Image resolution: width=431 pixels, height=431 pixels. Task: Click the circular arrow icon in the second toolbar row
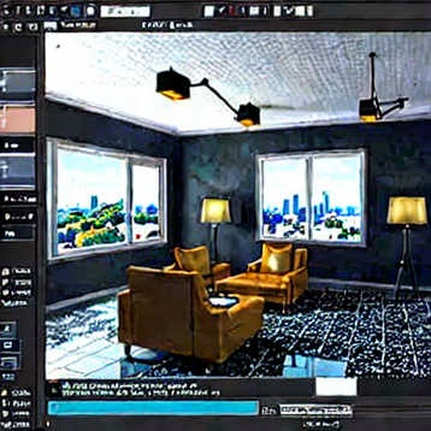pos(19,27)
